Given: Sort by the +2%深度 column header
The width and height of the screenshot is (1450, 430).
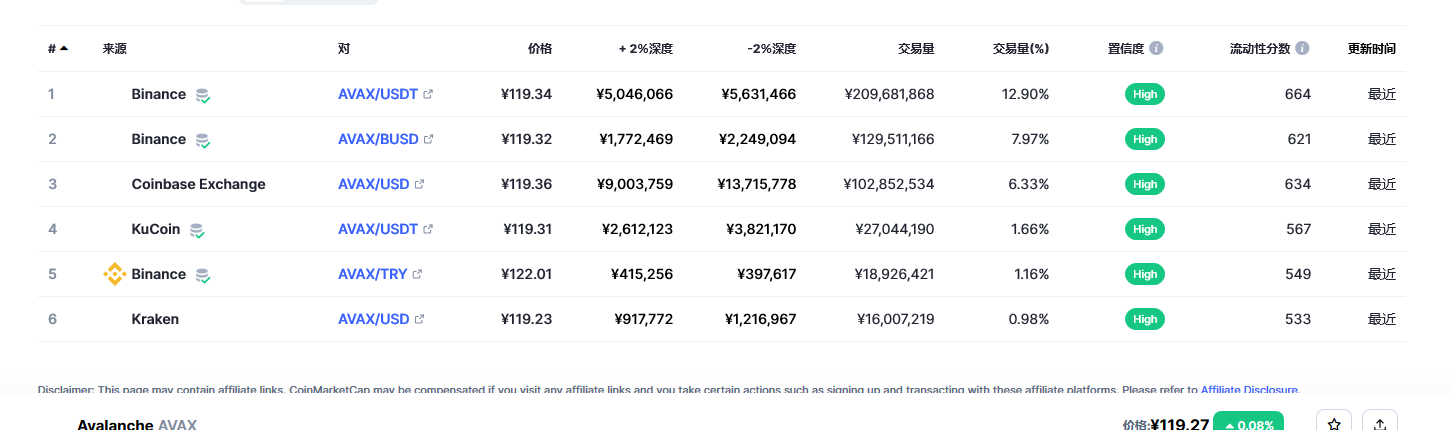Looking at the screenshot, I should tap(646, 48).
